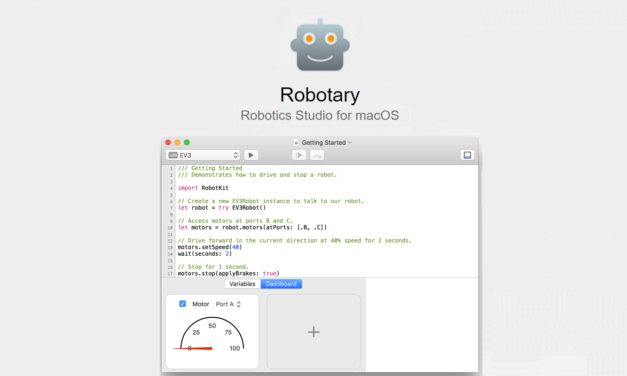Click the 'let robot = try EV3Robot()' line
The width and height of the screenshot is (627, 376).
pos(222,208)
